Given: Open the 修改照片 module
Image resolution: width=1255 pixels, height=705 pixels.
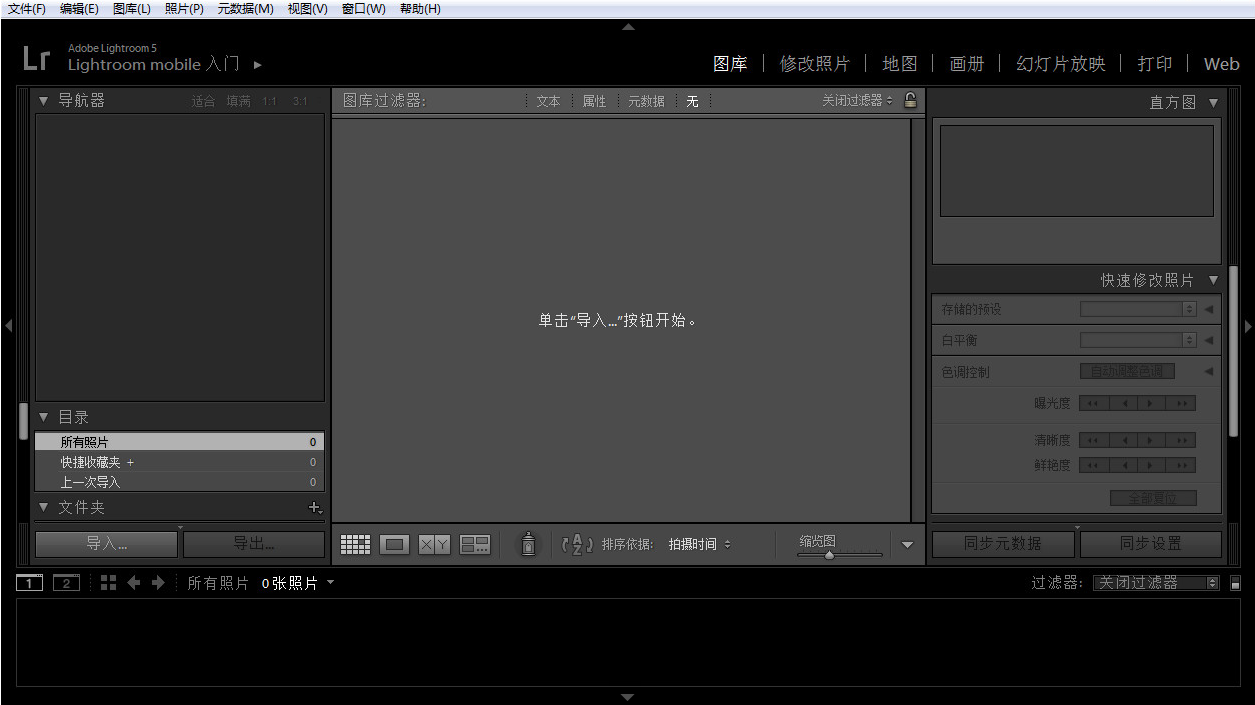Looking at the screenshot, I should pos(814,64).
